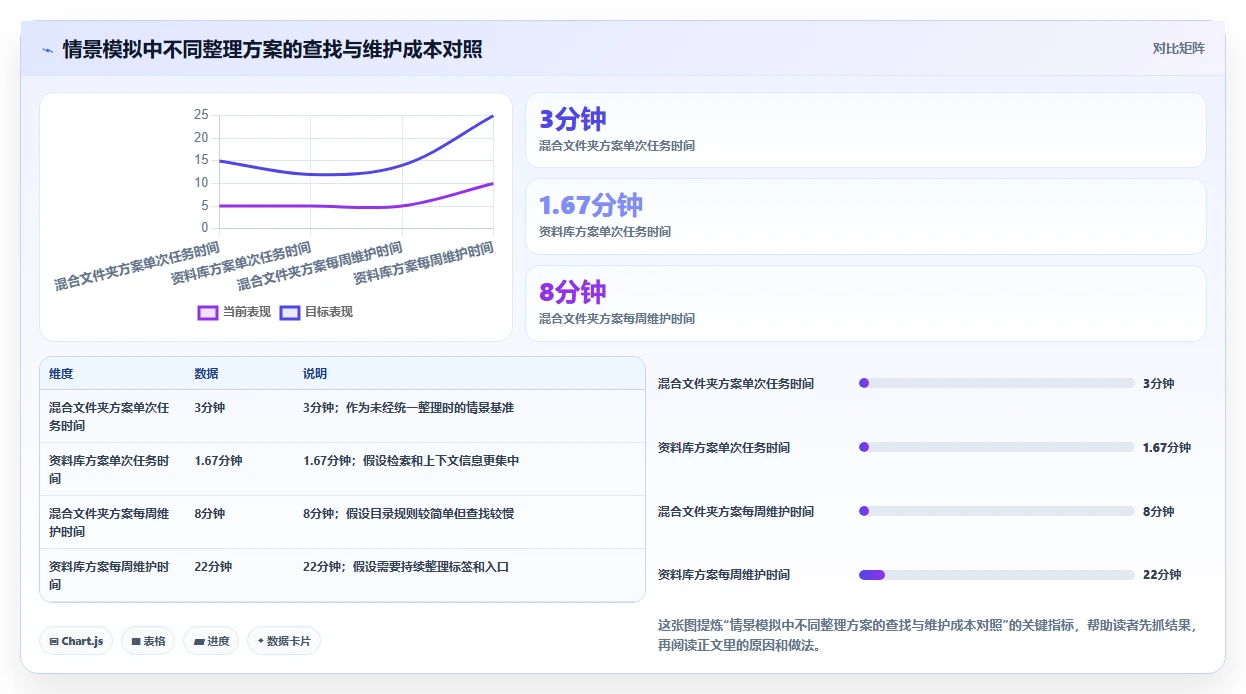Image resolution: width=1246 pixels, height=694 pixels.
Task: Click table cell 资料库方案每周维护时间
Action: click(110, 575)
